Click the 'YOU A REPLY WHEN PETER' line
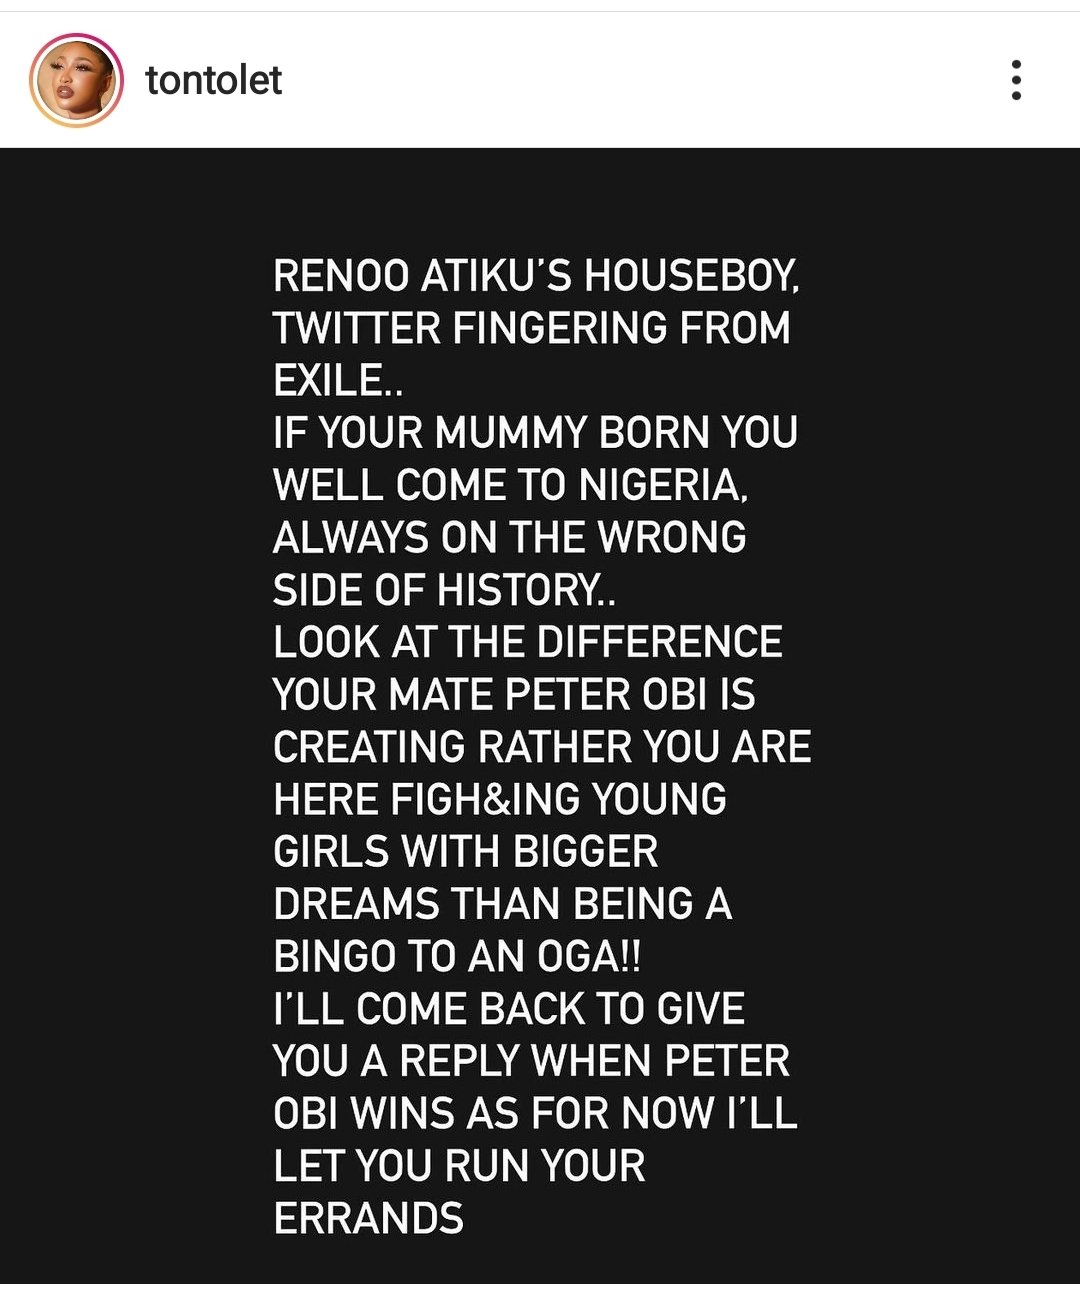The image size is (1080, 1297). (531, 1061)
